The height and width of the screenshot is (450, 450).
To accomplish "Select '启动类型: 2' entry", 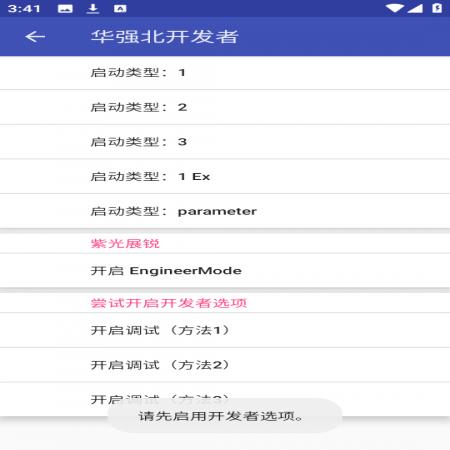I will [x=225, y=107].
